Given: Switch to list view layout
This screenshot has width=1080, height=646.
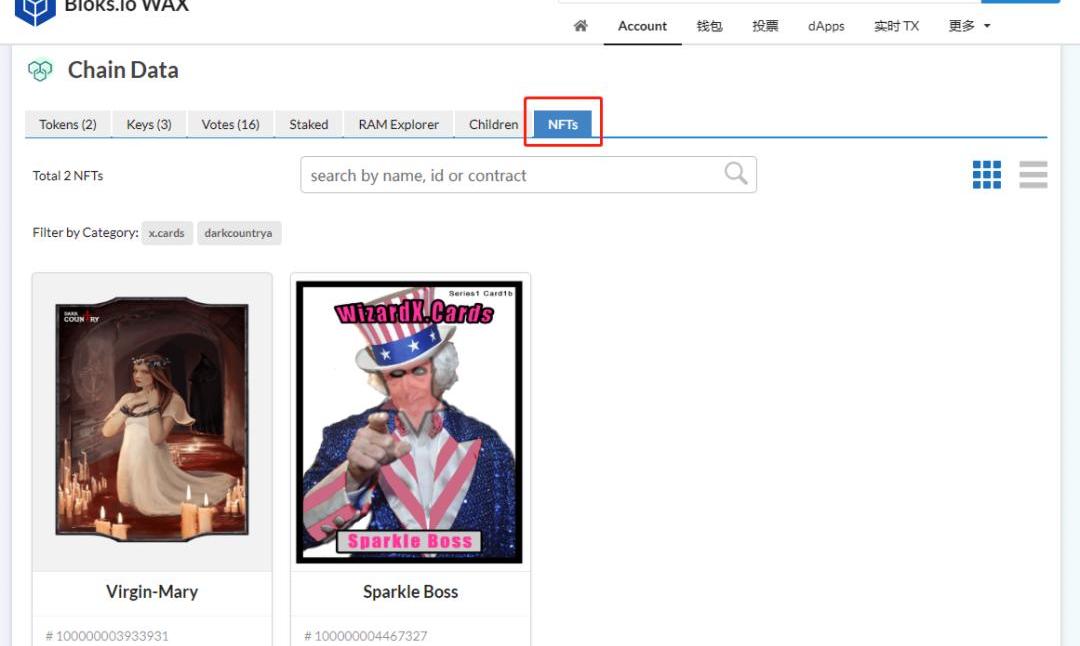Looking at the screenshot, I should coord(1033,175).
